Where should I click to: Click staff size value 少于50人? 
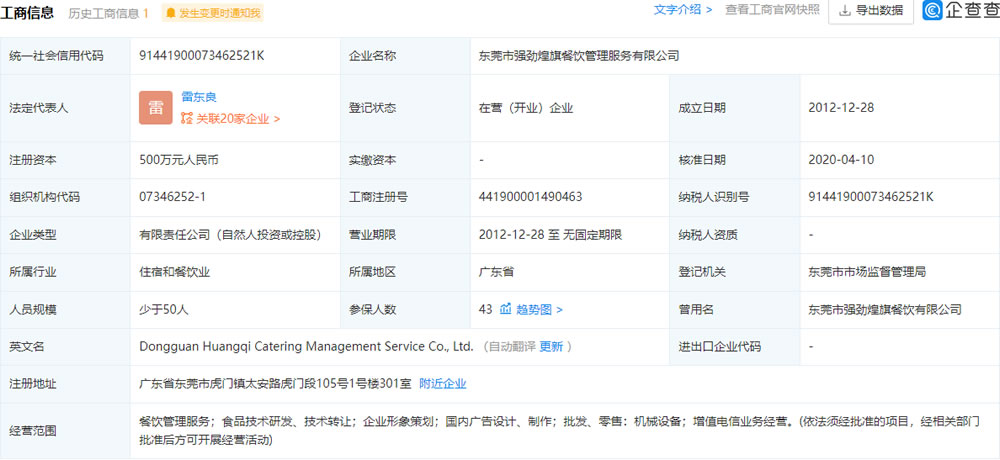[x=164, y=310]
